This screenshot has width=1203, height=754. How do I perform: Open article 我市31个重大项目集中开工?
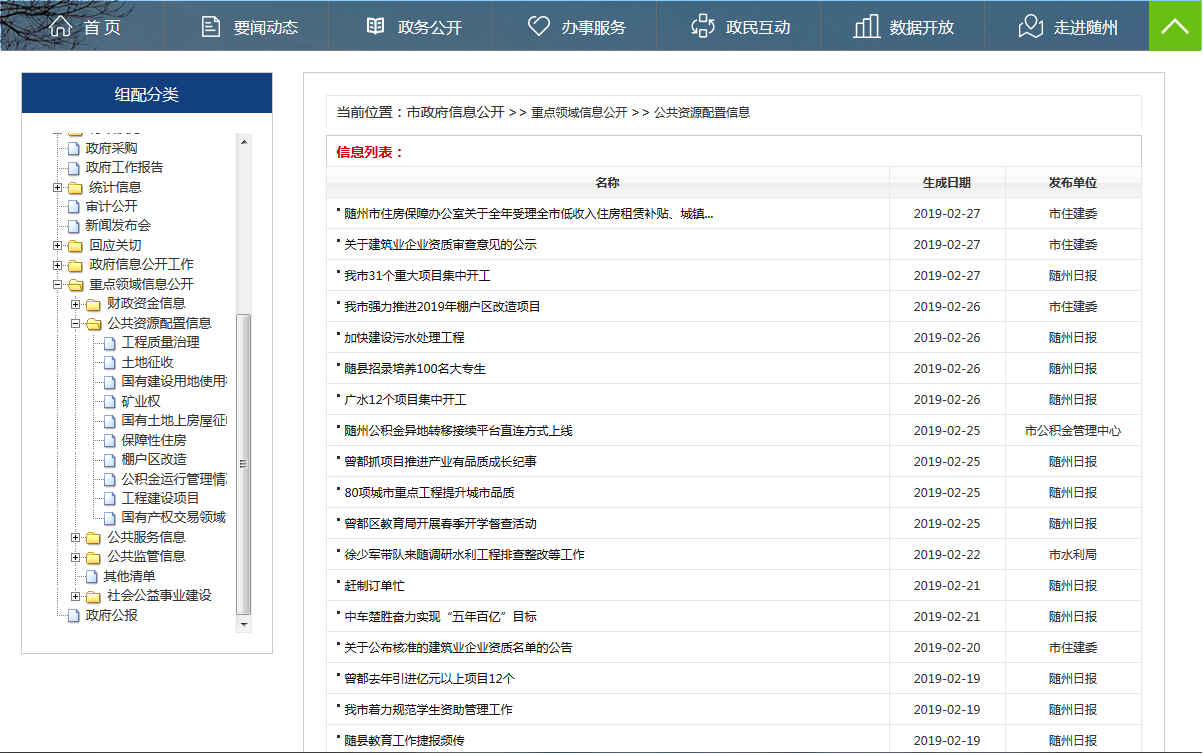pyautogui.click(x=417, y=275)
